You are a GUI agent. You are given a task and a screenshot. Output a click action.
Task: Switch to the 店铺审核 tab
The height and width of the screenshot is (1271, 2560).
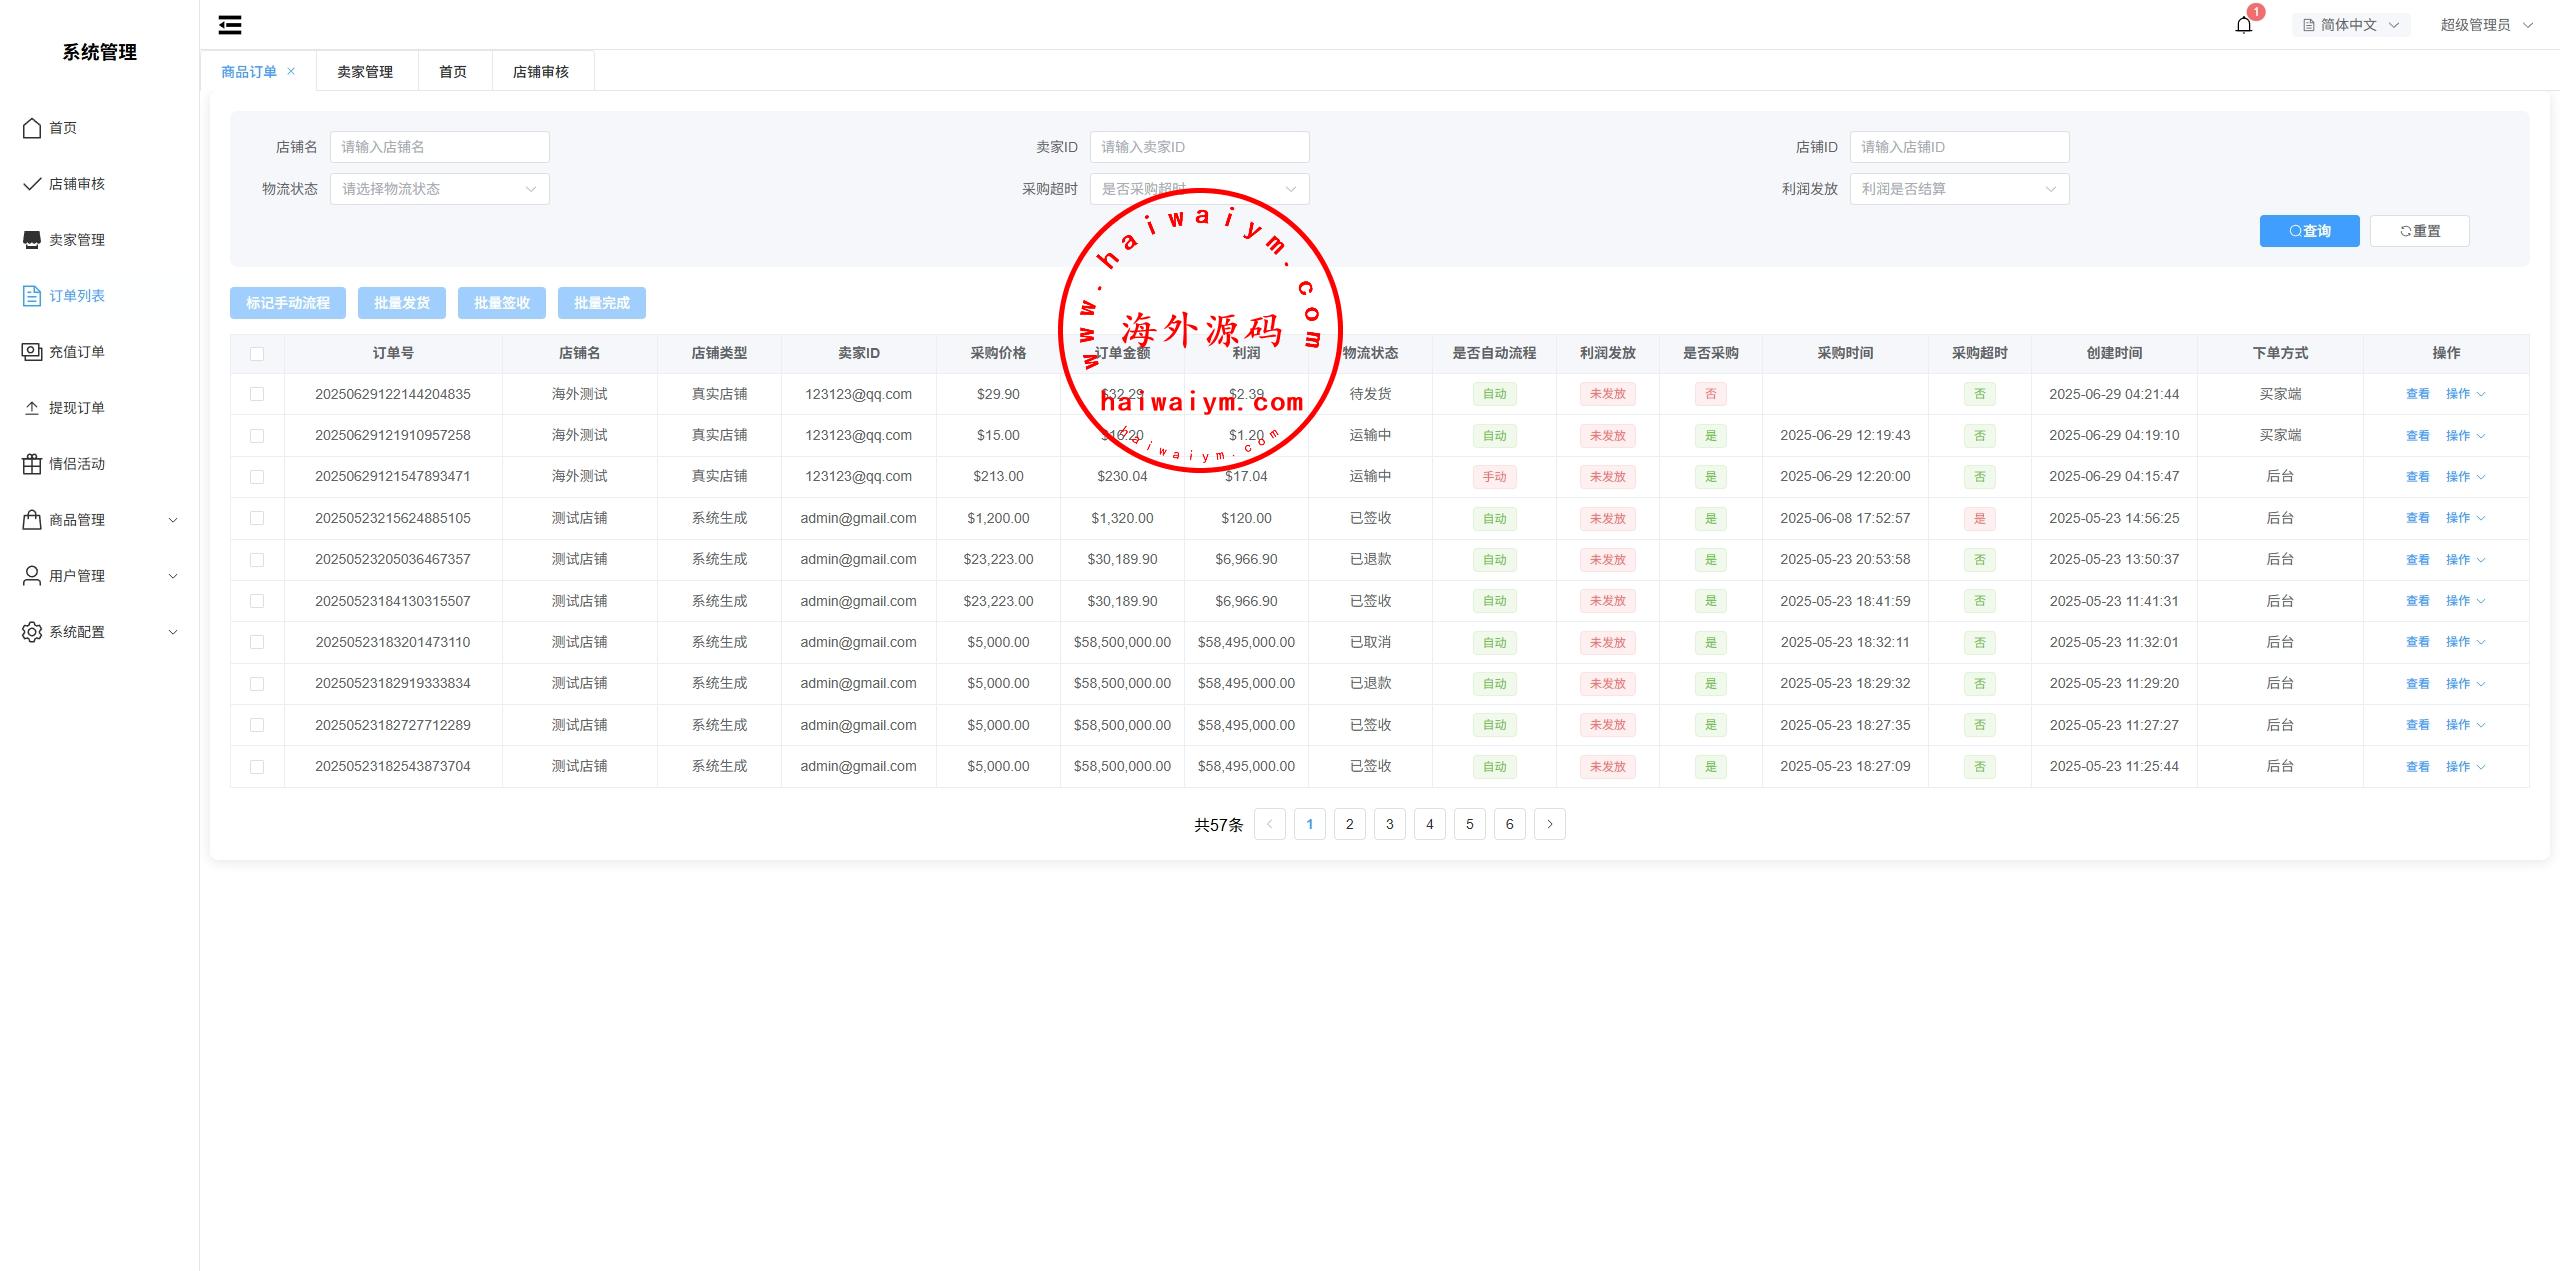coord(541,72)
